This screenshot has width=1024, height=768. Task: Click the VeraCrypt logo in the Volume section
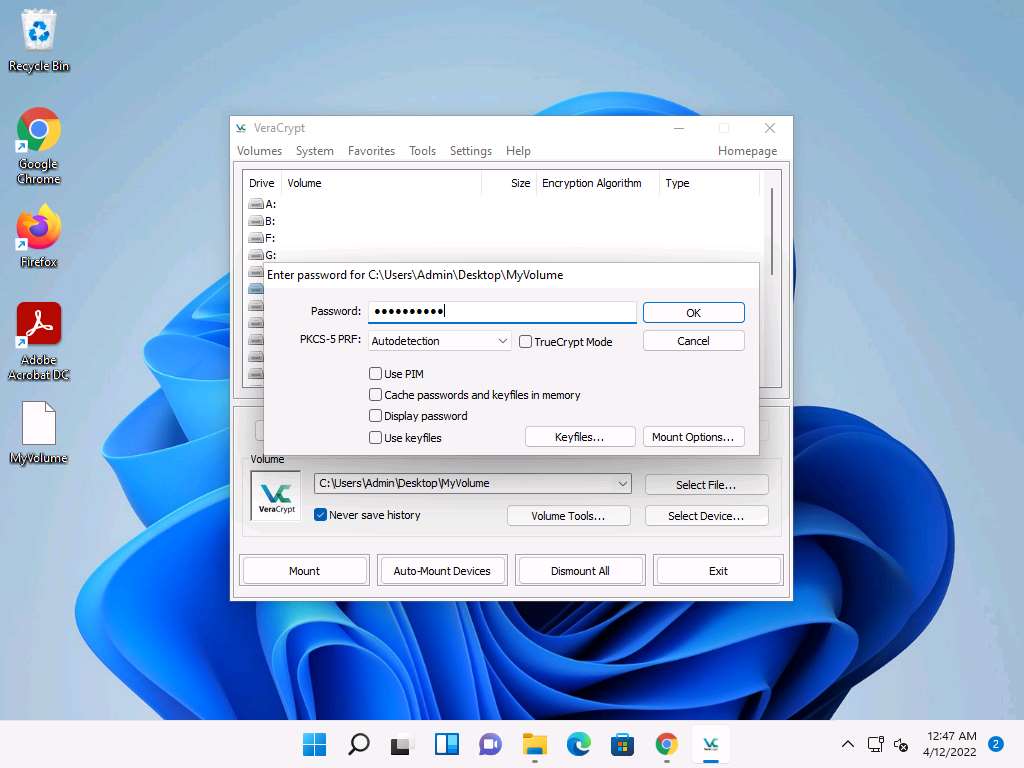point(276,495)
